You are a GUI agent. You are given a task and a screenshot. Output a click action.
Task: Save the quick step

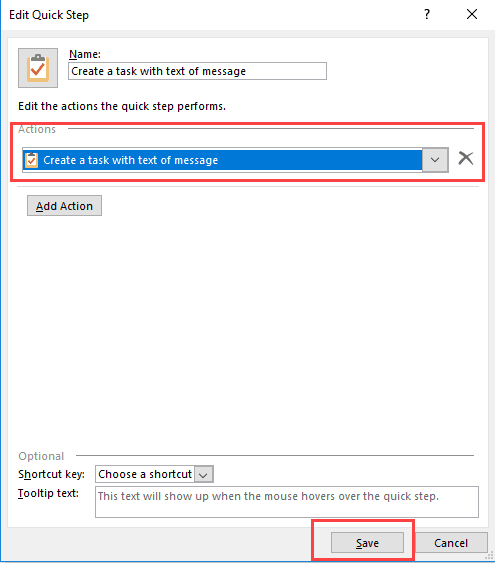pos(367,543)
